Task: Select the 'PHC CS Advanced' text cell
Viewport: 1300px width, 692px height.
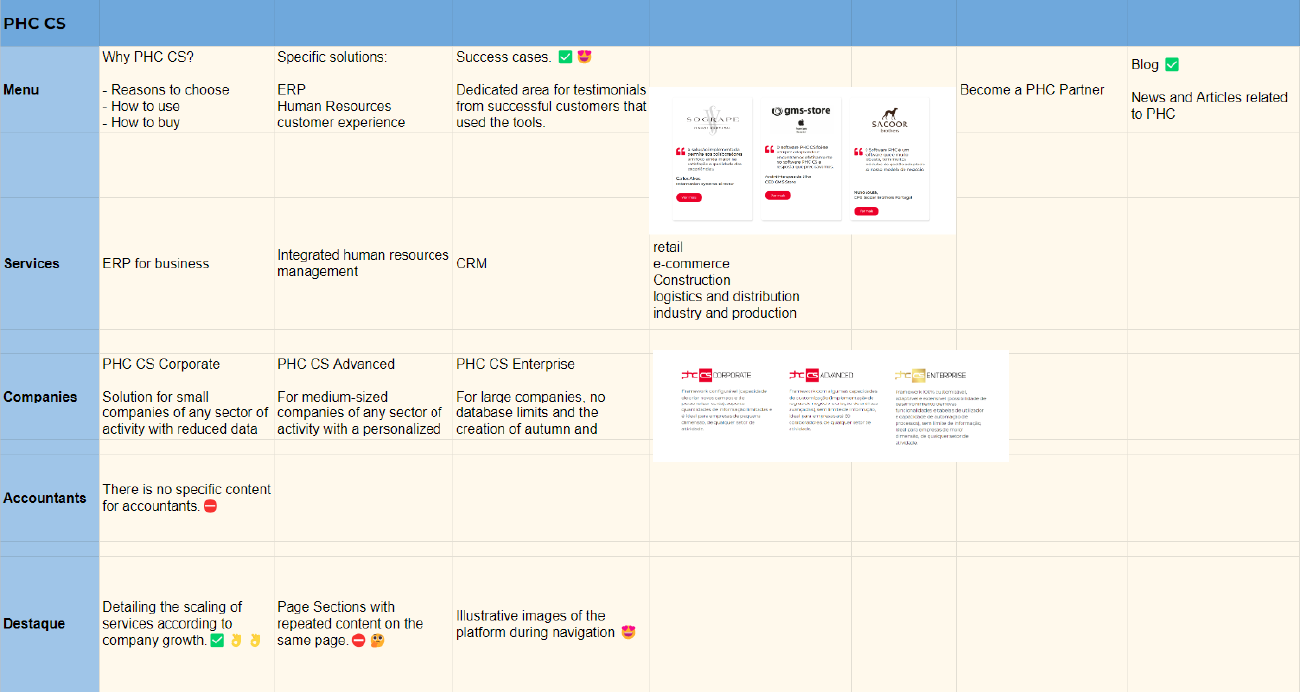Action: [x=363, y=396]
